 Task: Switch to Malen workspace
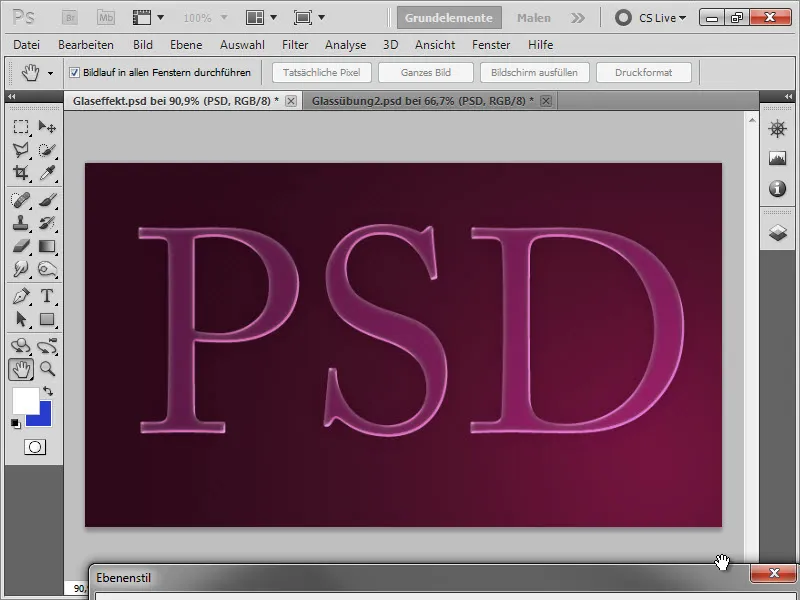(x=534, y=18)
